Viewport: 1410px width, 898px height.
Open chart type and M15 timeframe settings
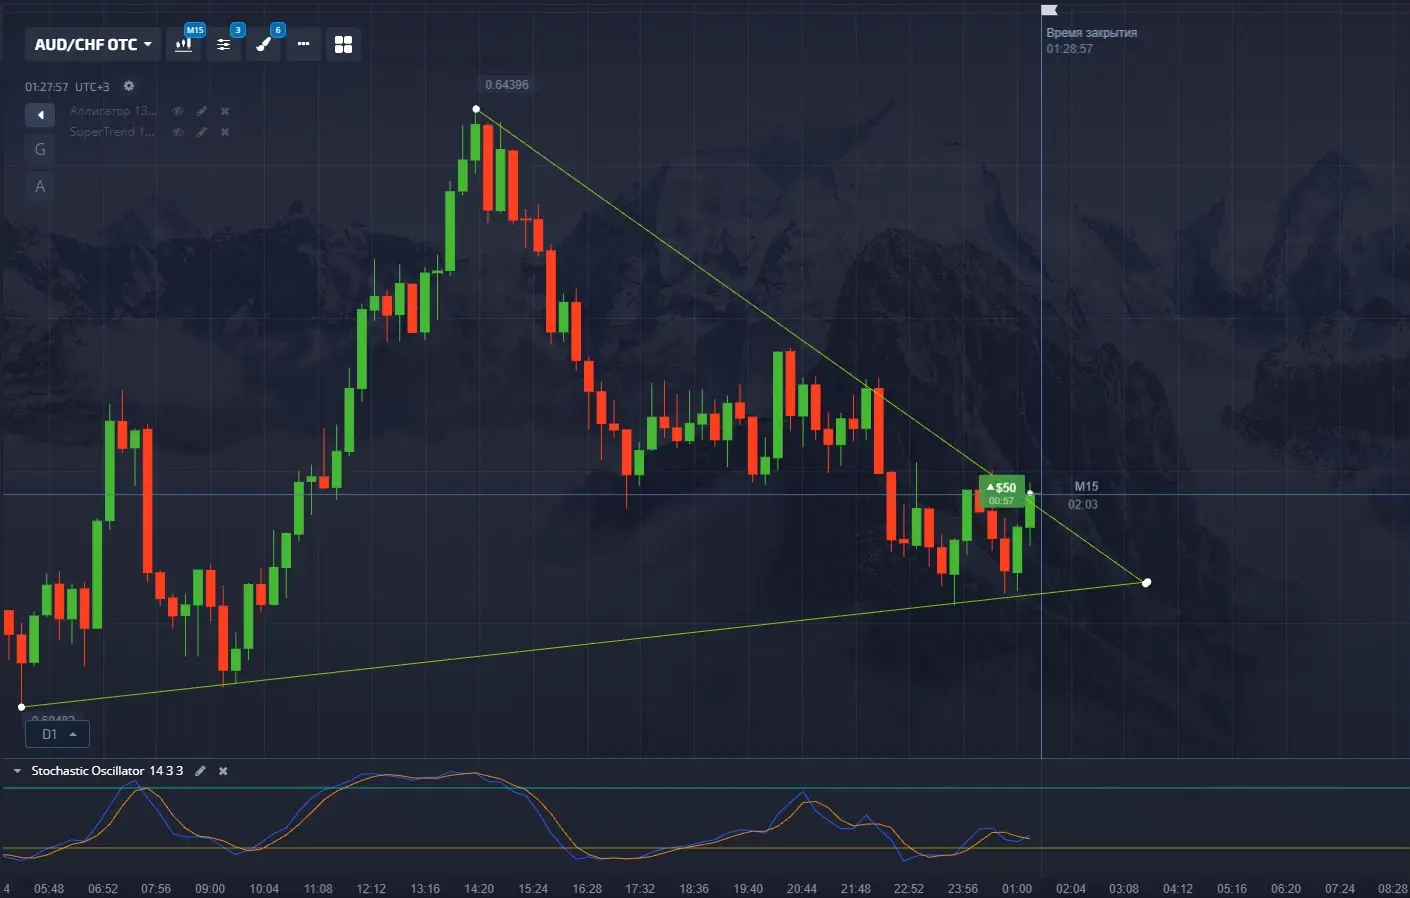[x=184, y=44]
